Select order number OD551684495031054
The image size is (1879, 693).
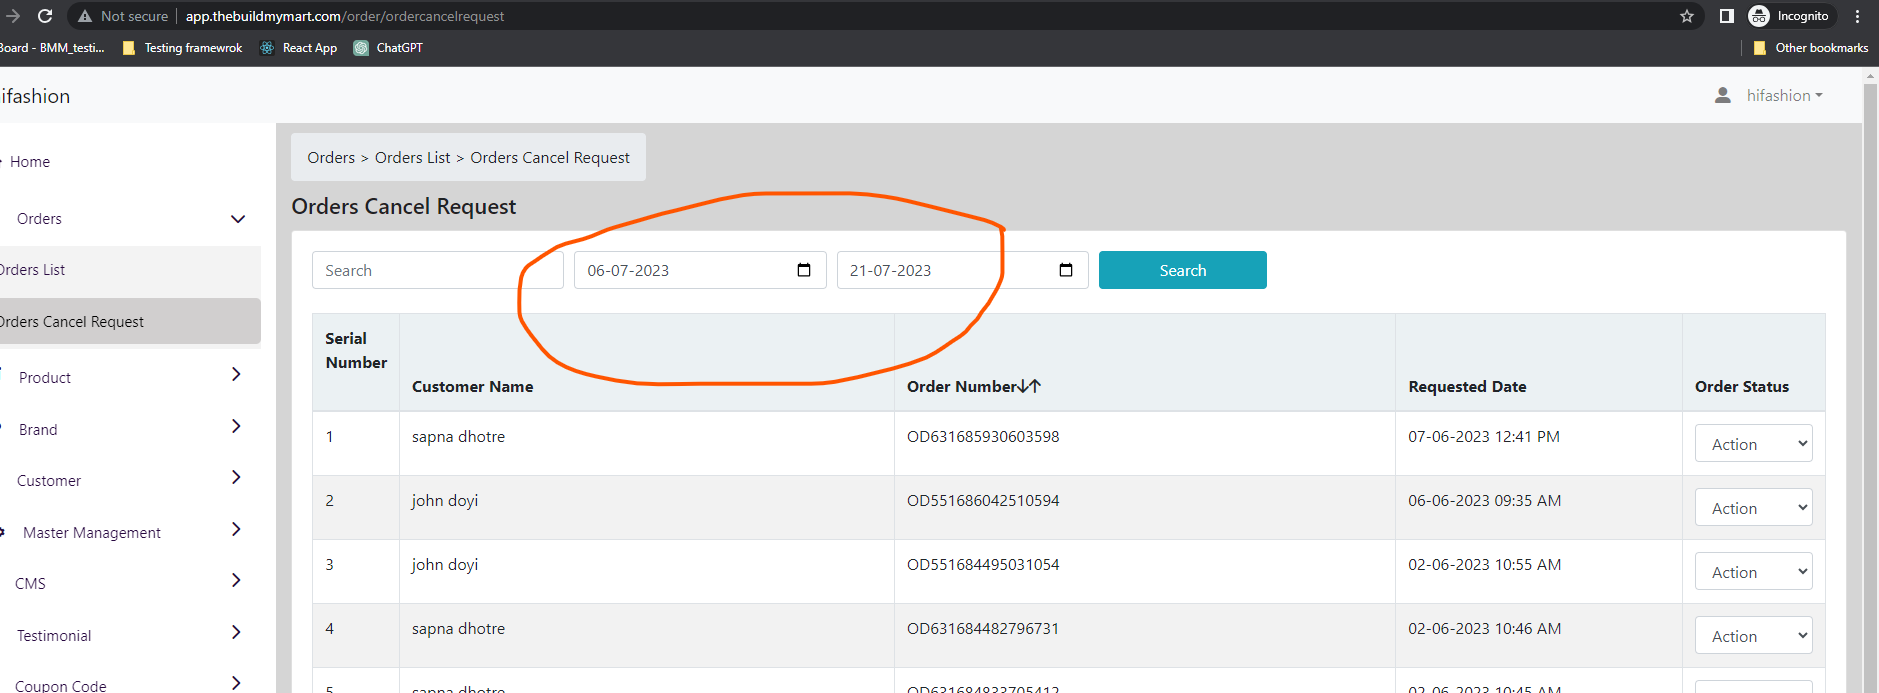pos(983,565)
